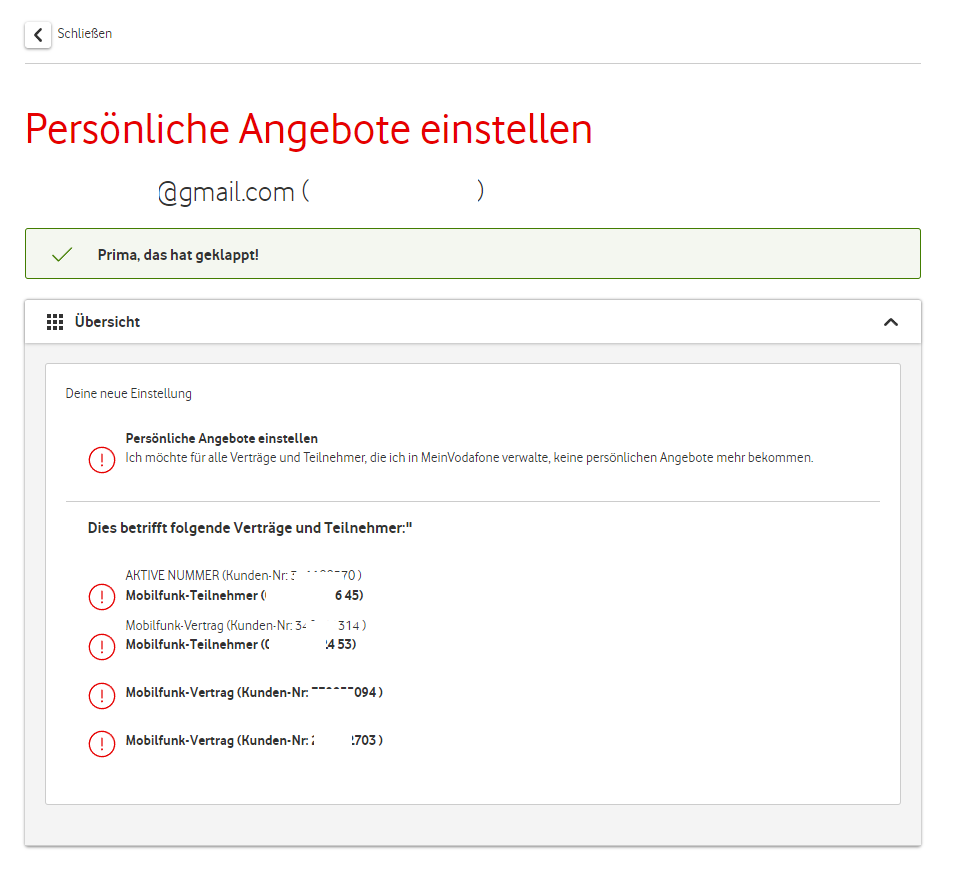960x875 pixels.
Task: Click the green checkmark in success banner
Action: (x=61, y=253)
